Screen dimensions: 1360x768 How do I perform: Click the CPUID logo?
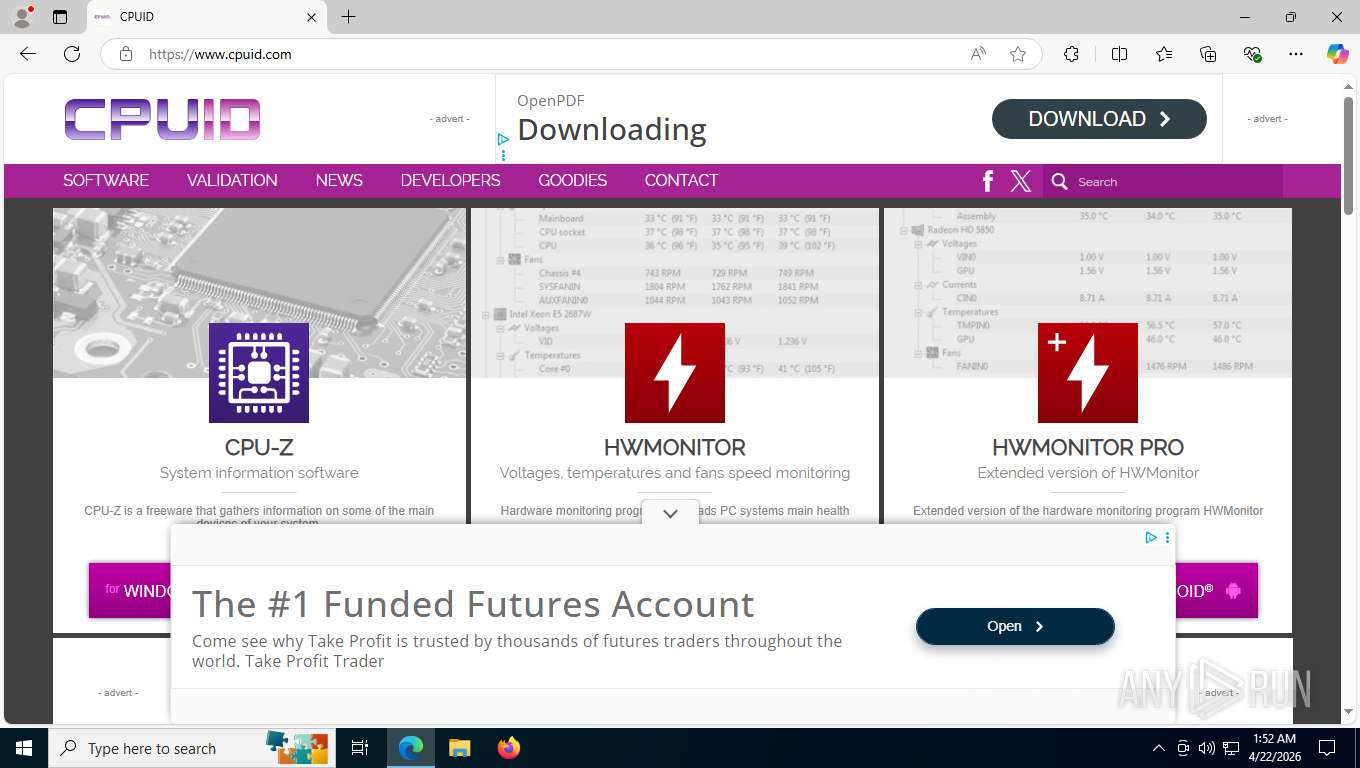coord(163,119)
